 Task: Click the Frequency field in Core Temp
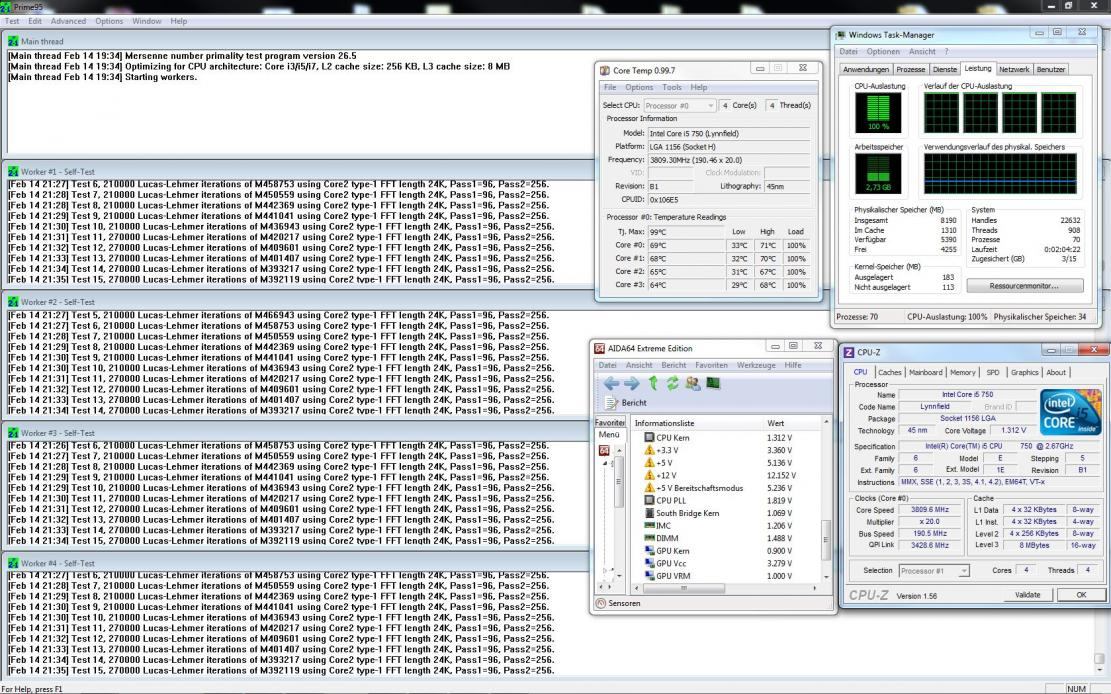pos(728,160)
